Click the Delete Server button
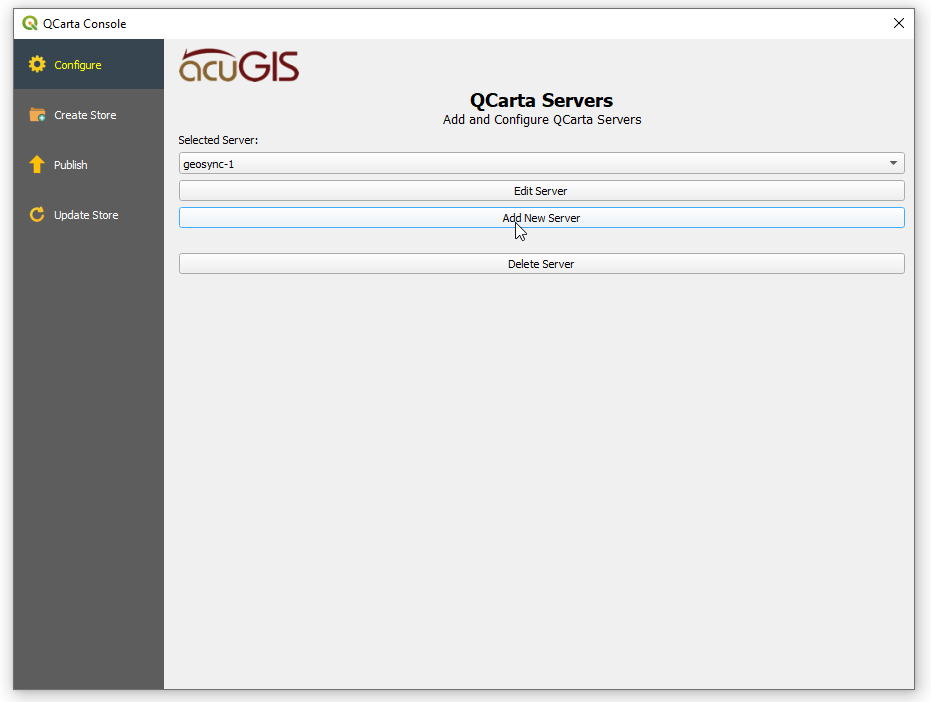The image size is (931, 702). point(542,264)
